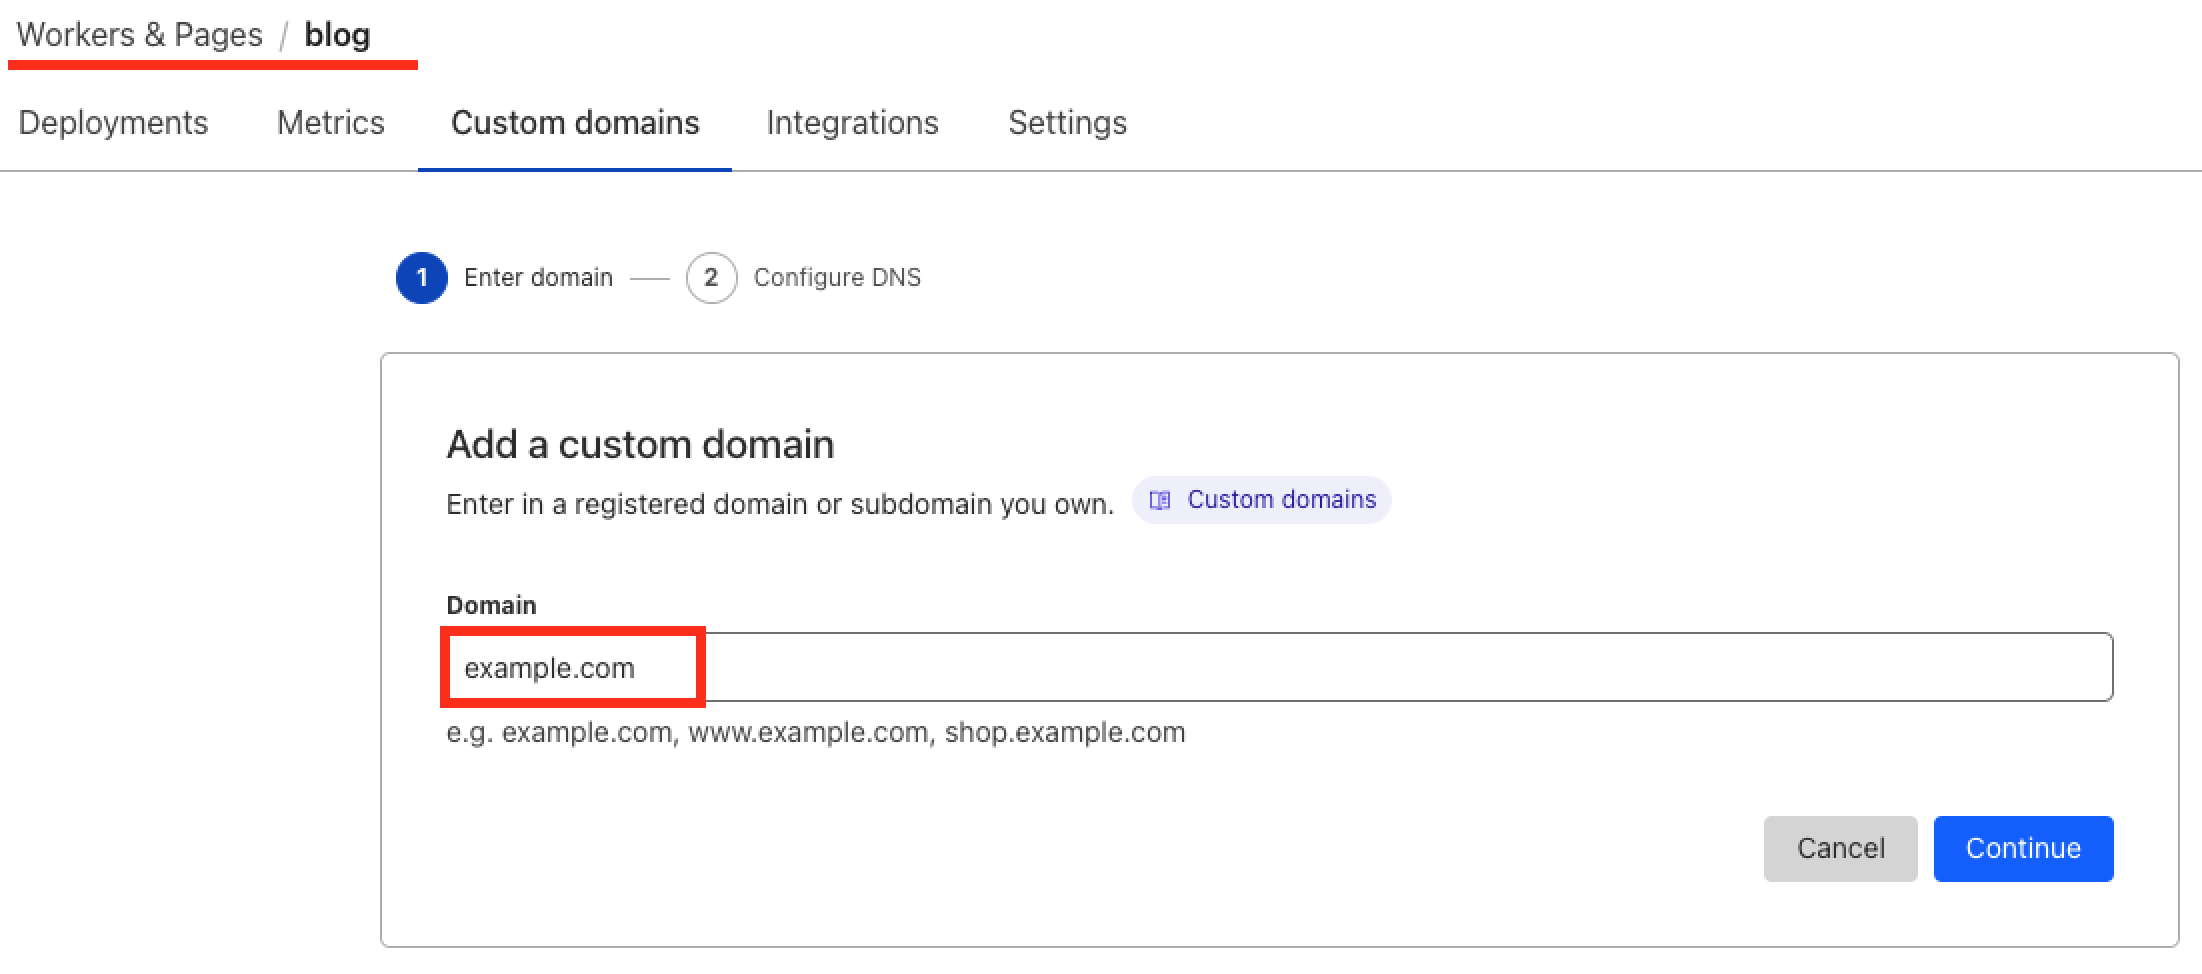The width and height of the screenshot is (2202, 974).
Task: Click the step 1 Enter domain circle
Action: (422, 277)
